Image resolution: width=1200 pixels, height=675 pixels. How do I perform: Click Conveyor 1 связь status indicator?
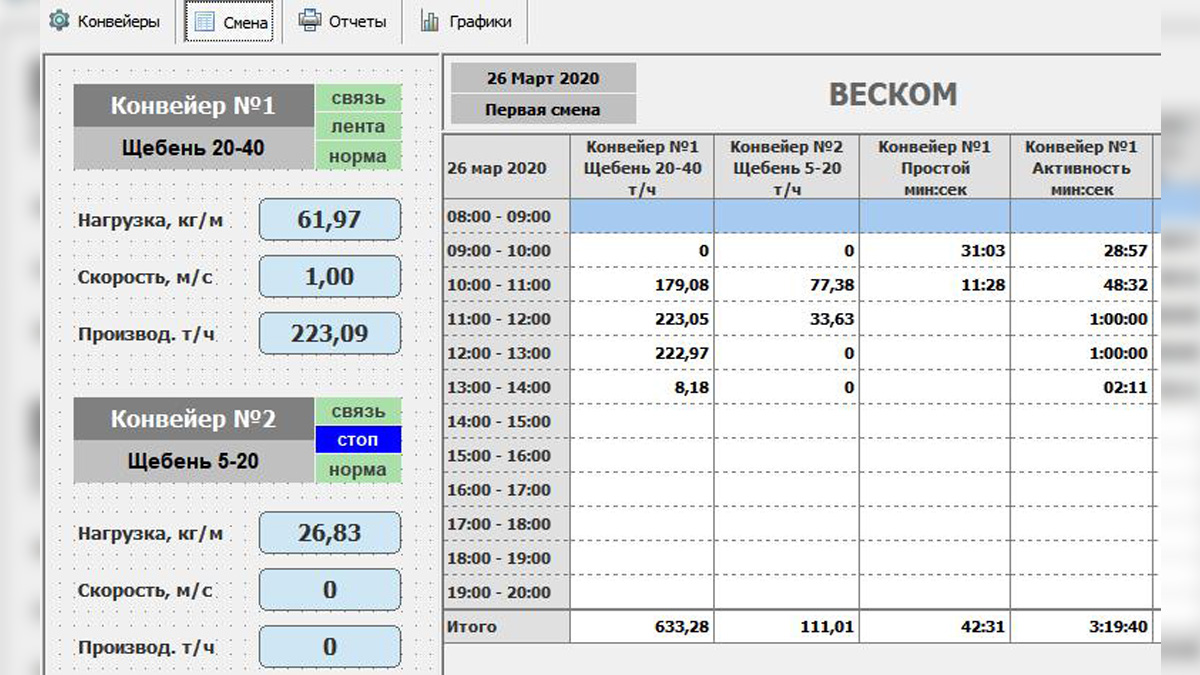click(358, 98)
